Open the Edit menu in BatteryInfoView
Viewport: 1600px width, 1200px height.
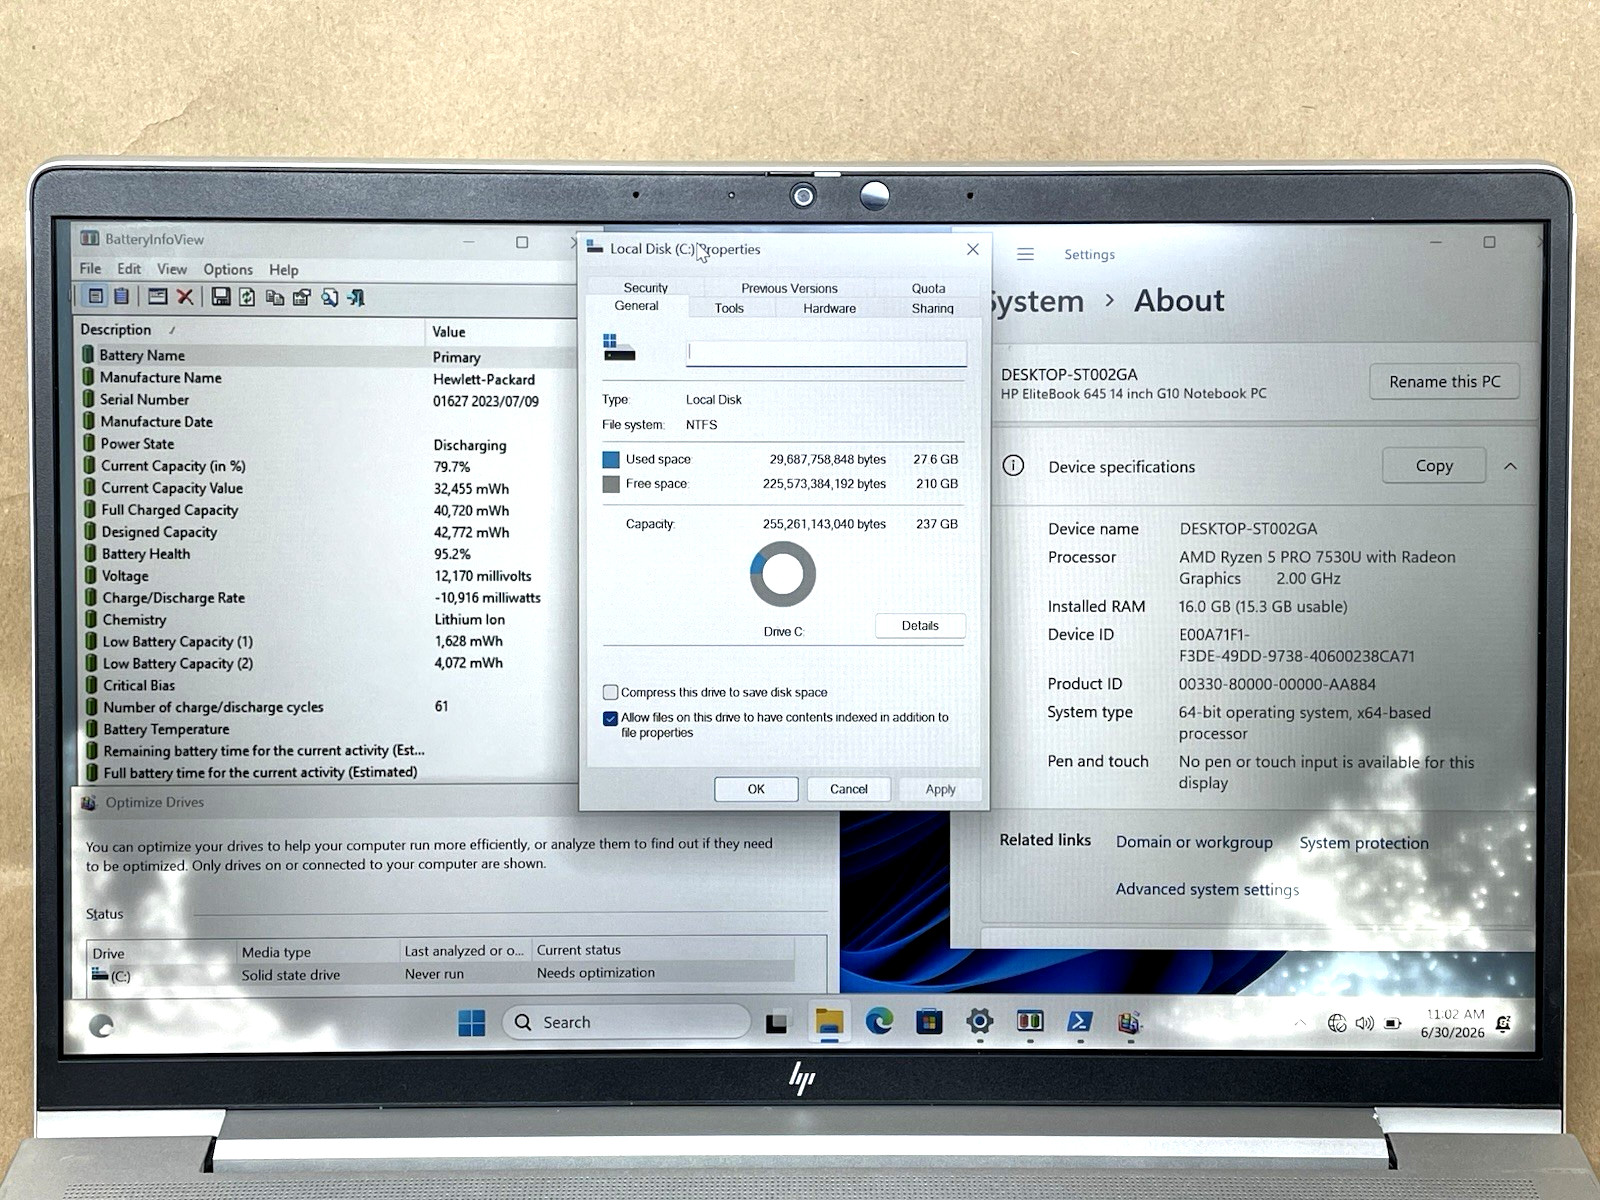[129, 269]
